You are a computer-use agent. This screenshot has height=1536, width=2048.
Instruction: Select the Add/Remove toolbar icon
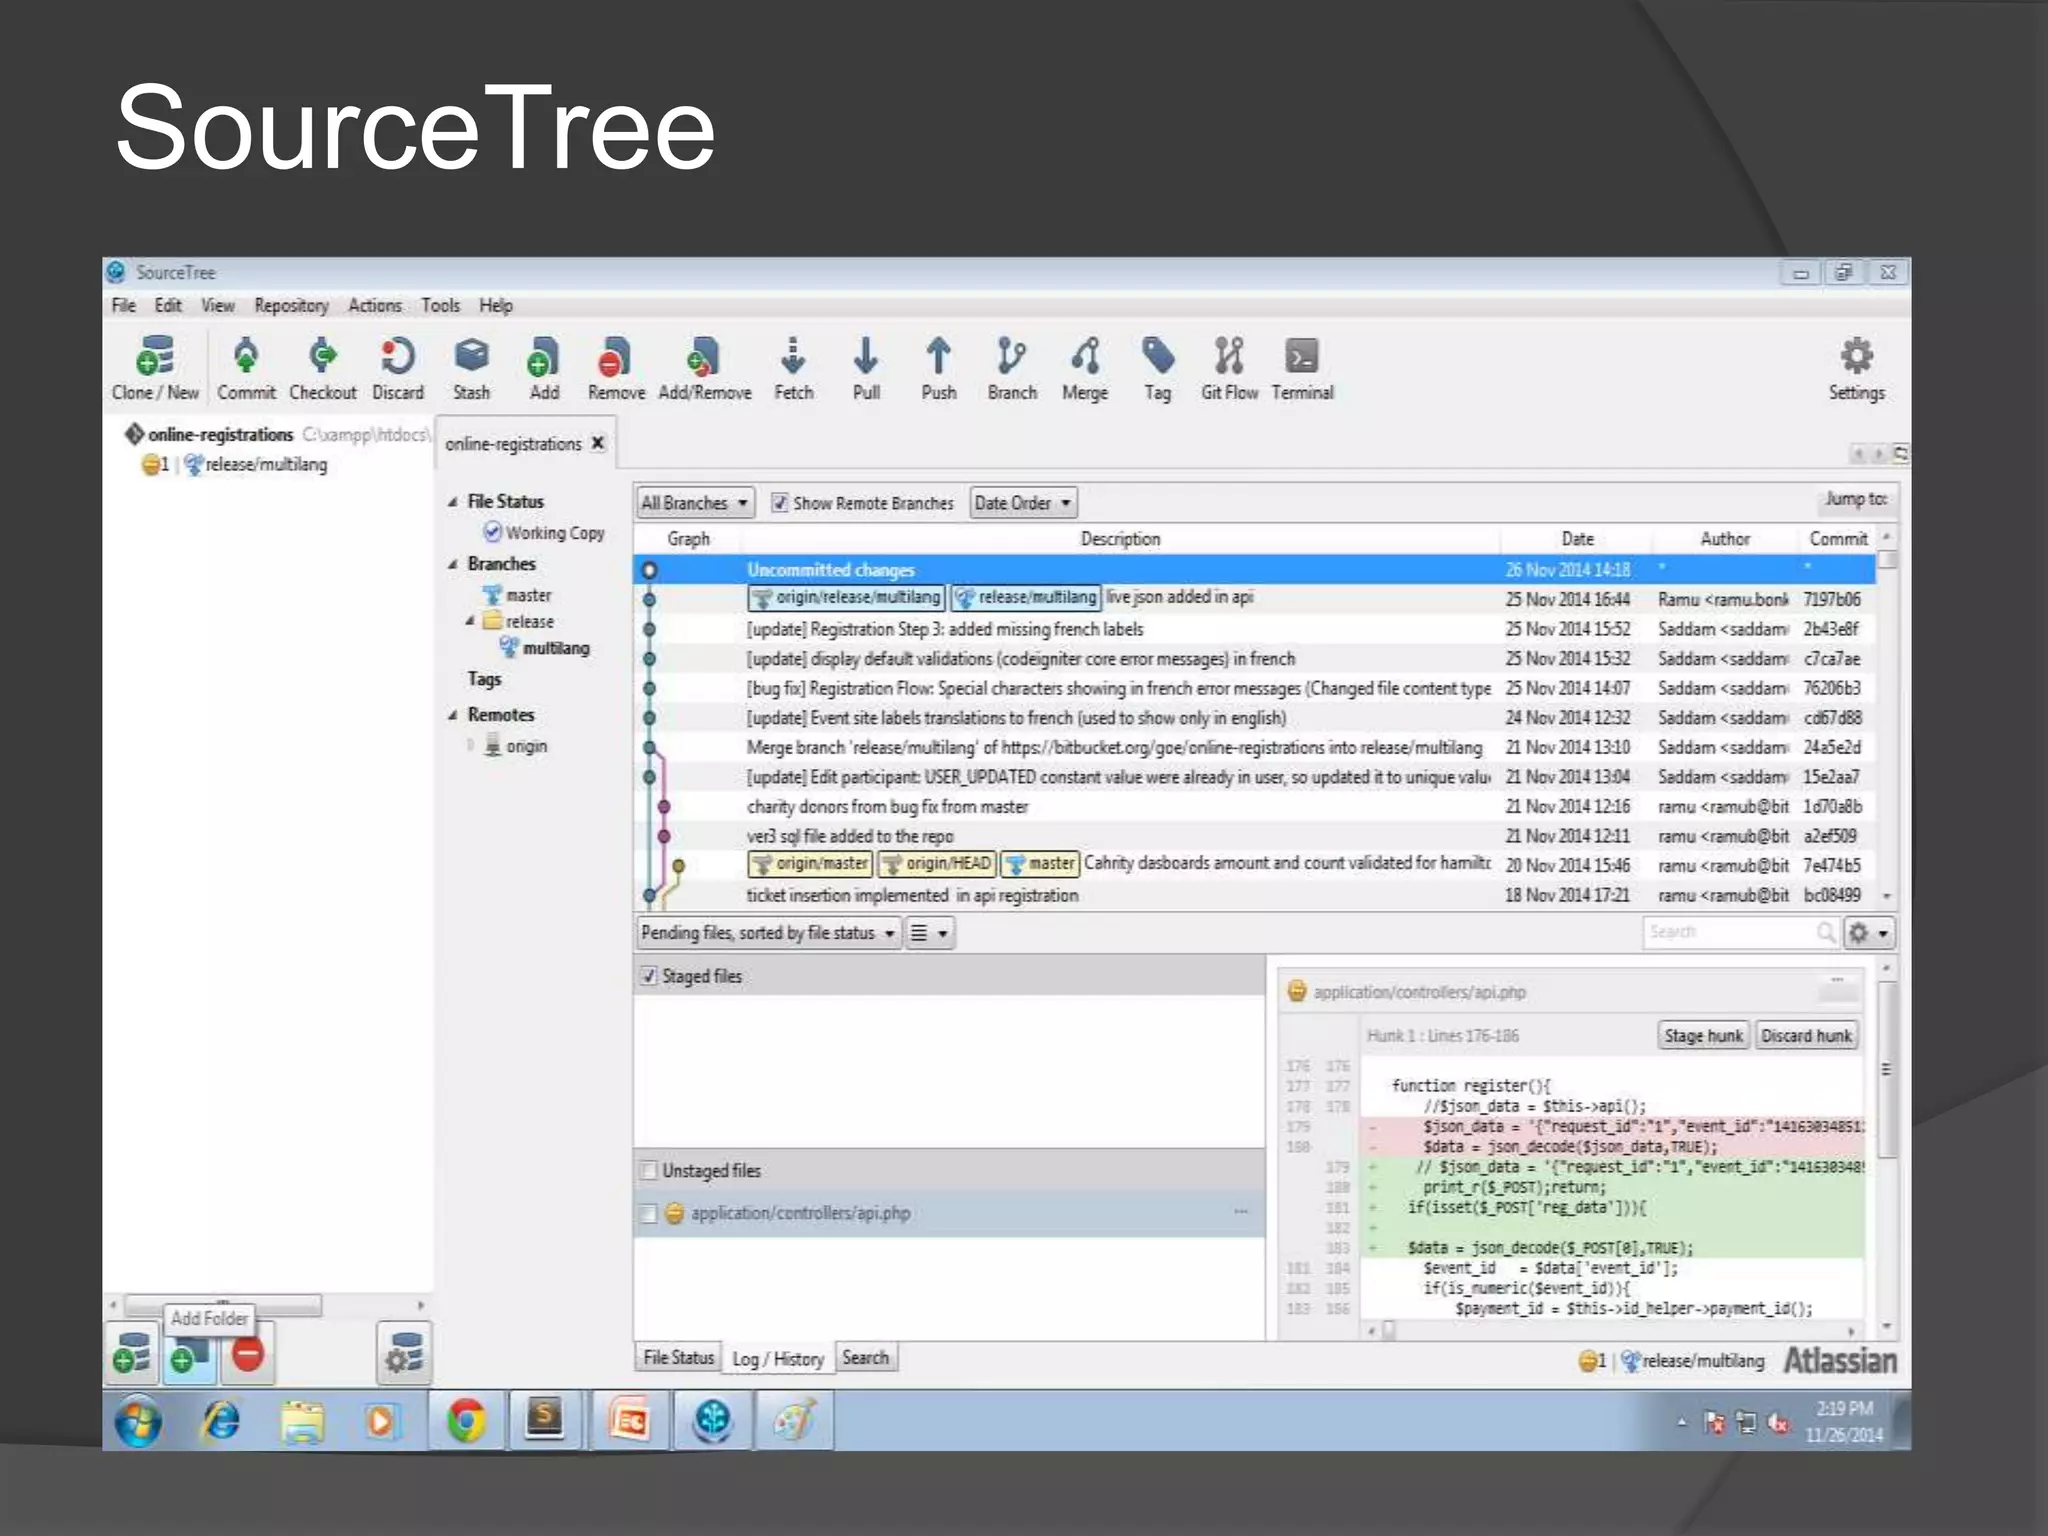click(x=704, y=368)
